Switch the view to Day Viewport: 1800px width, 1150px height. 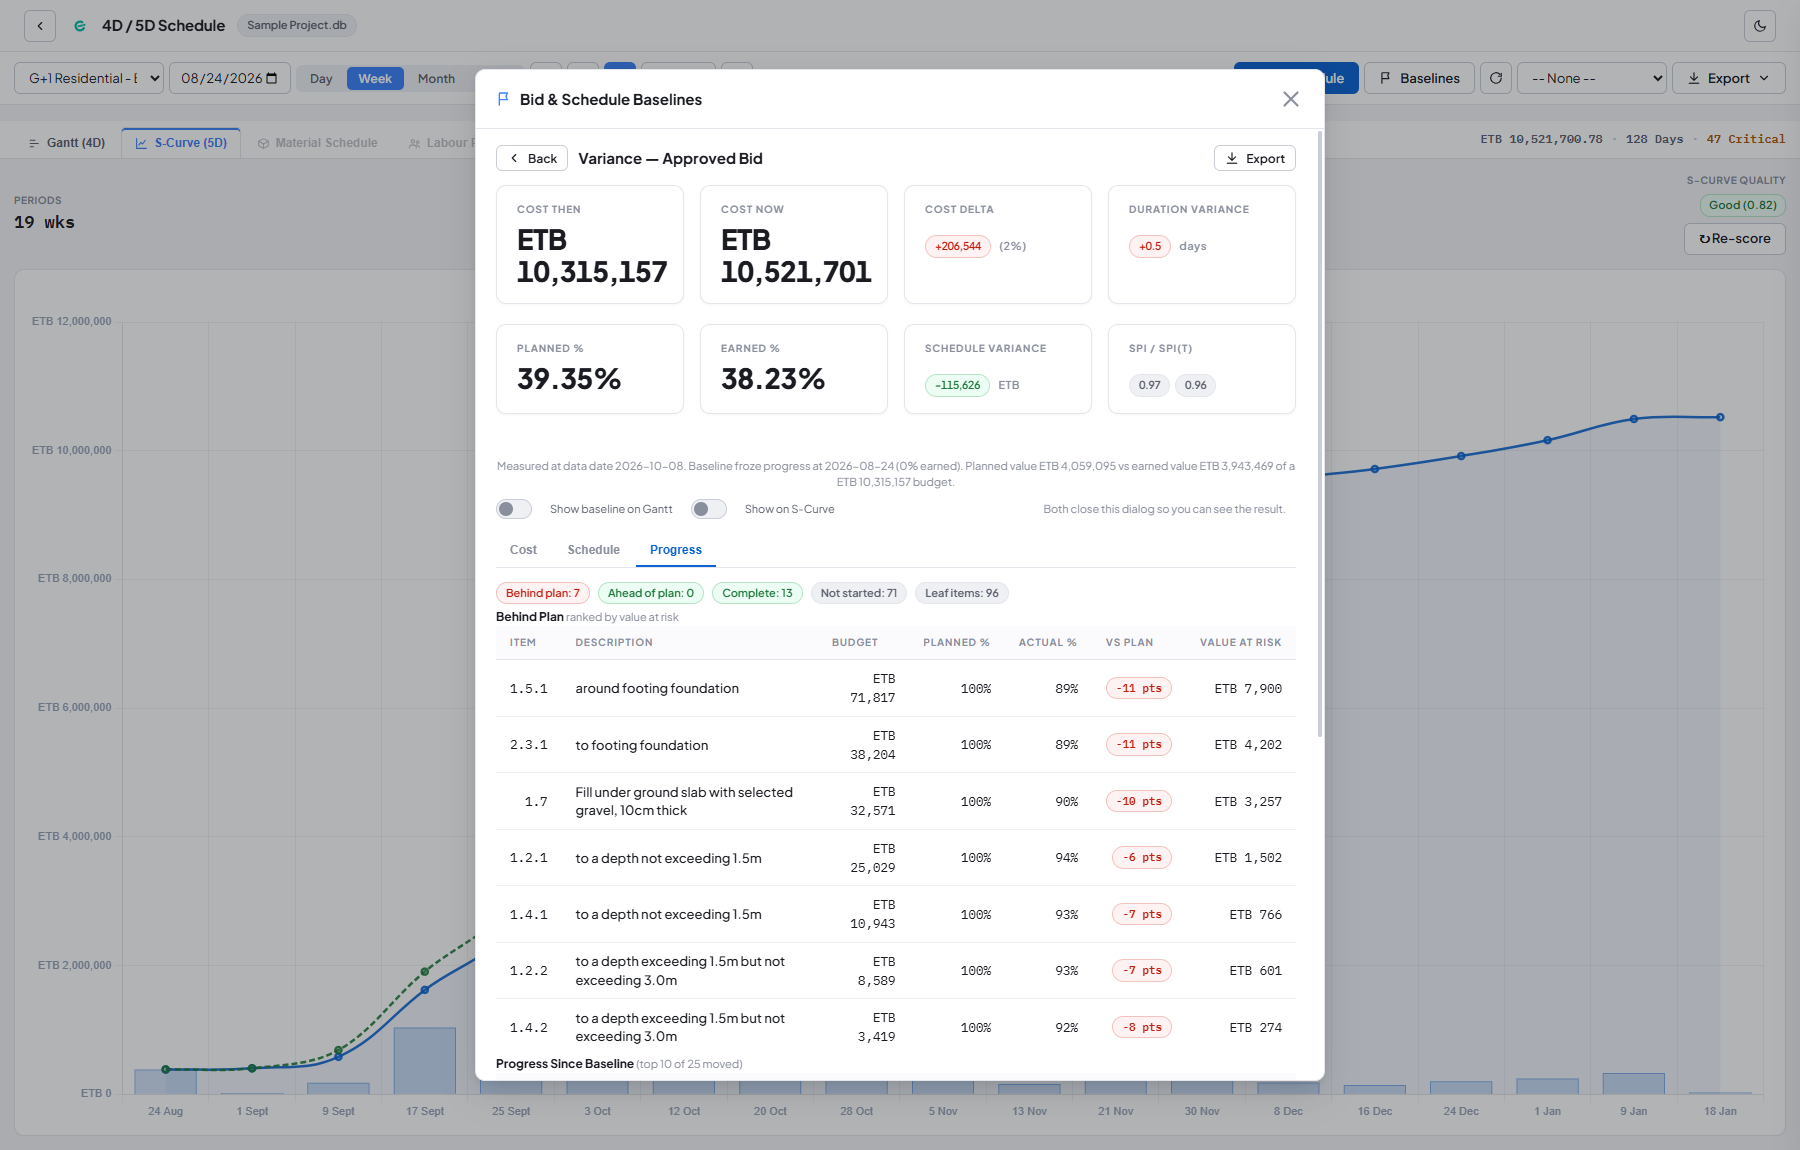click(x=321, y=79)
